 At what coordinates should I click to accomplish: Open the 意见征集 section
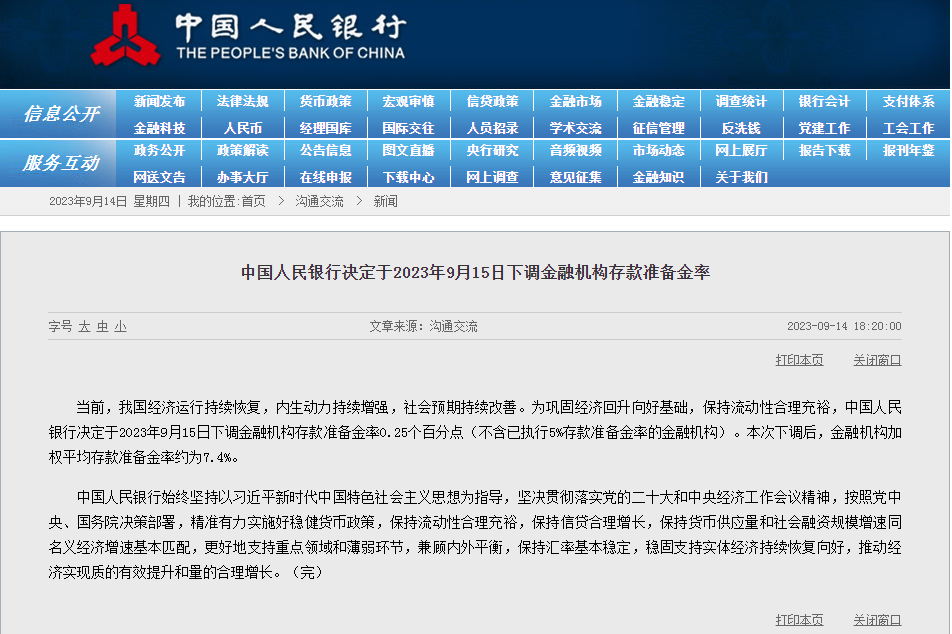[576, 177]
